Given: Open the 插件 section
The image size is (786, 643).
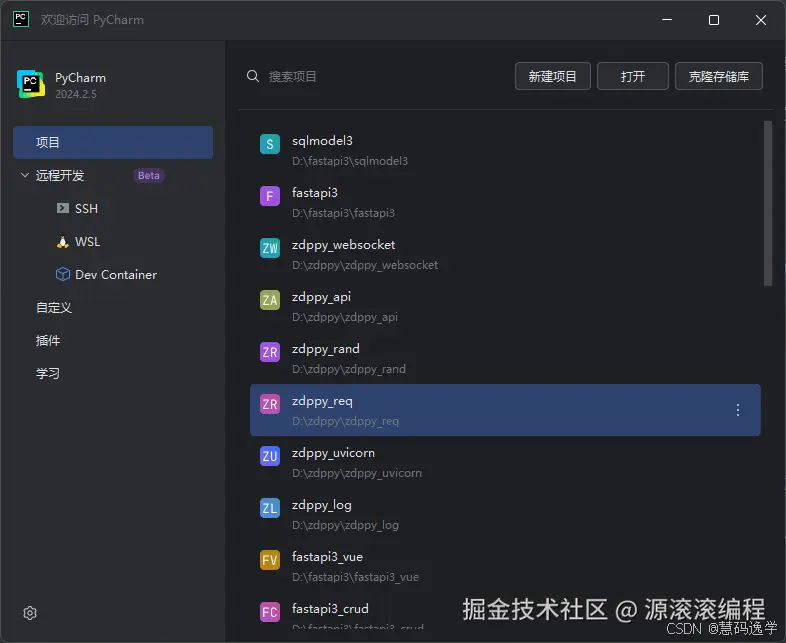Looking at the screenshot, I should 48,341.
